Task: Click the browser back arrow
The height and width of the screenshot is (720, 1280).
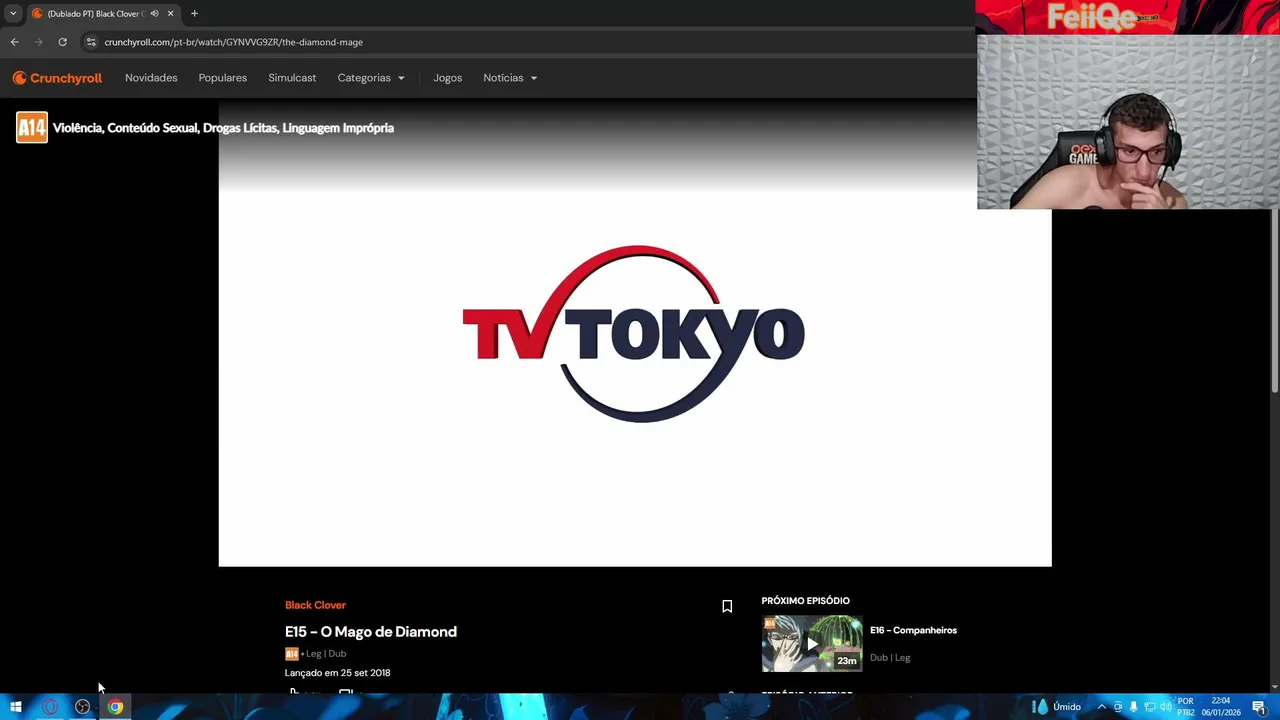Action: coord(14,42)
